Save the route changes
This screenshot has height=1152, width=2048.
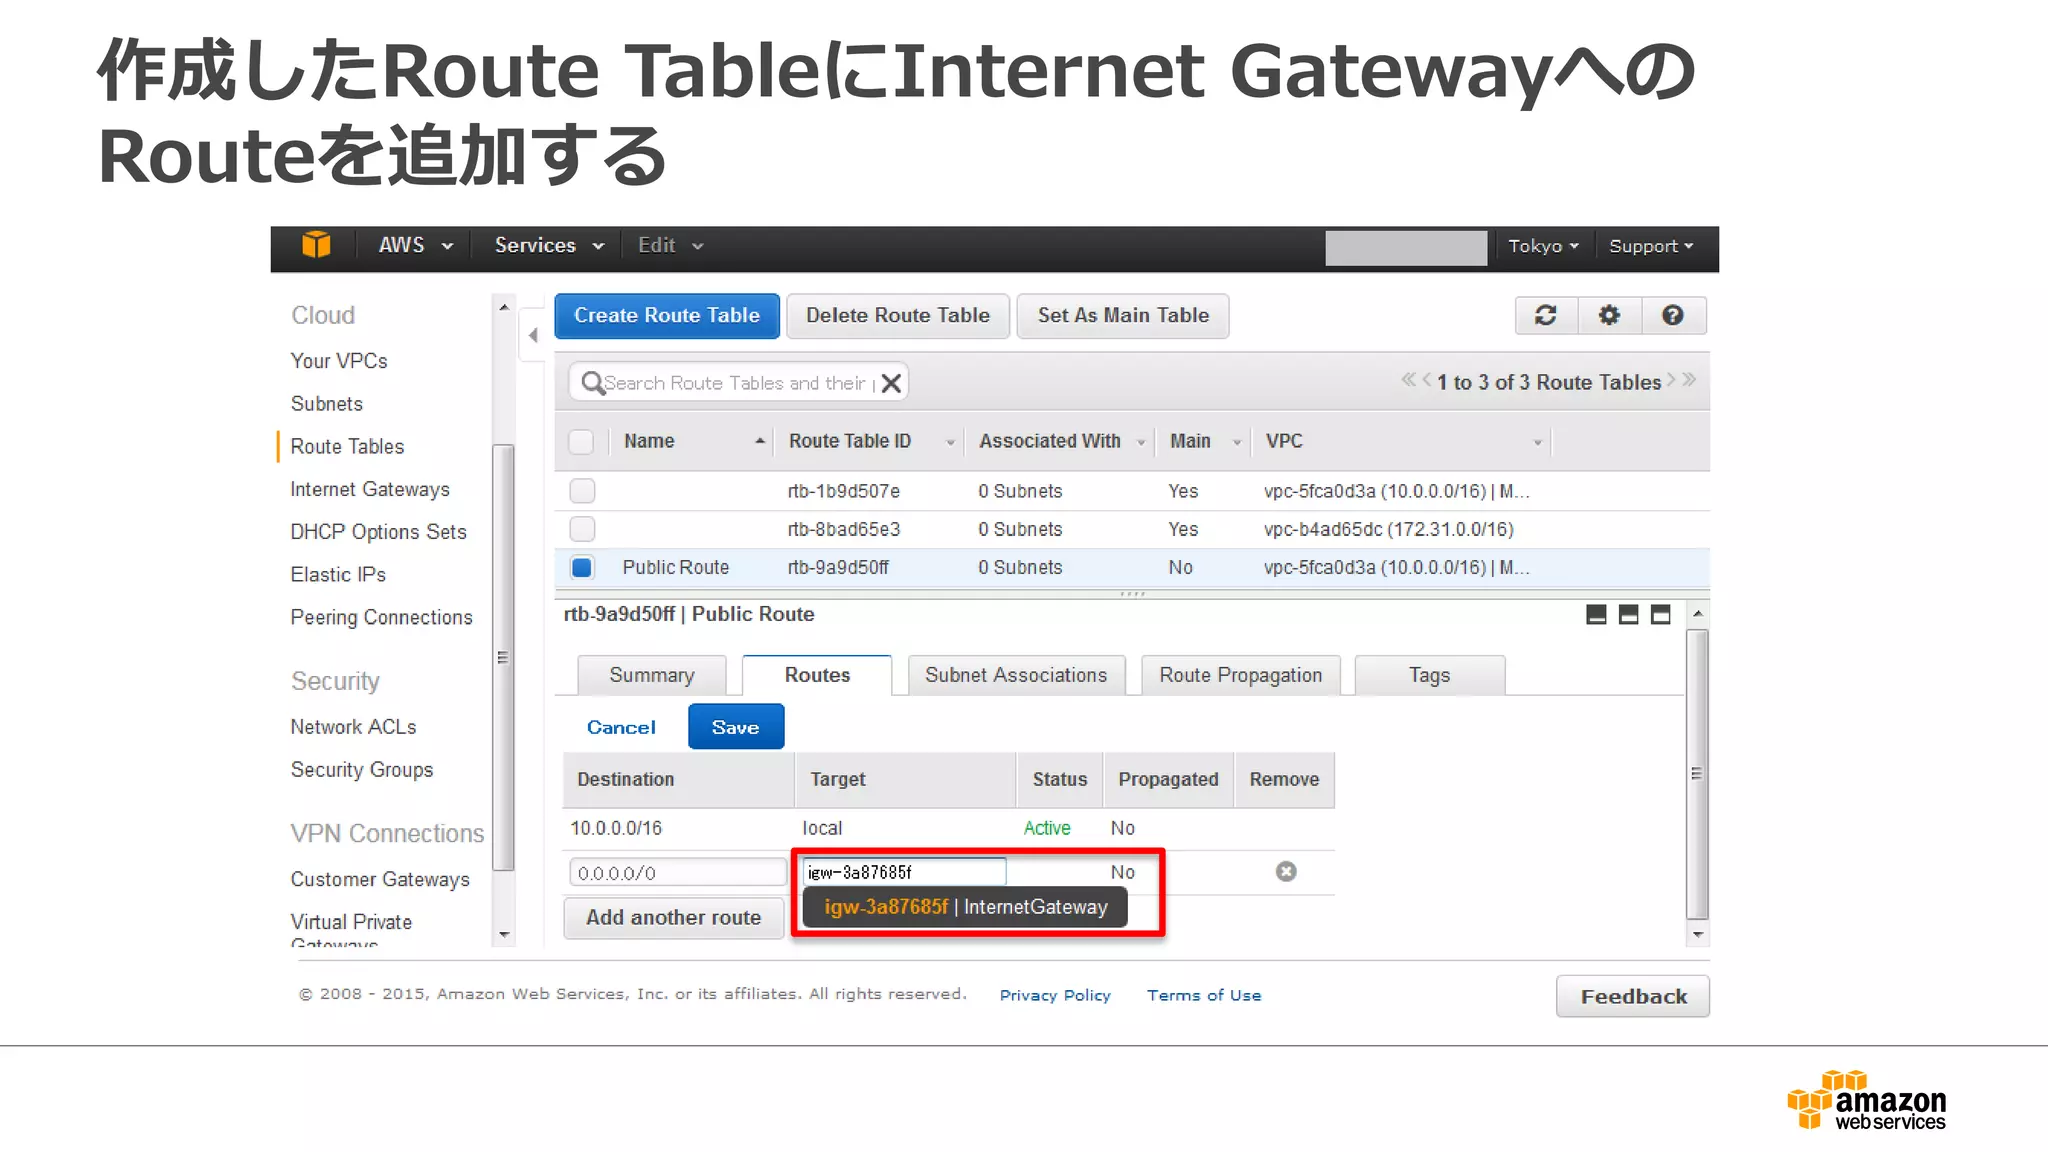tap(736, 727)
